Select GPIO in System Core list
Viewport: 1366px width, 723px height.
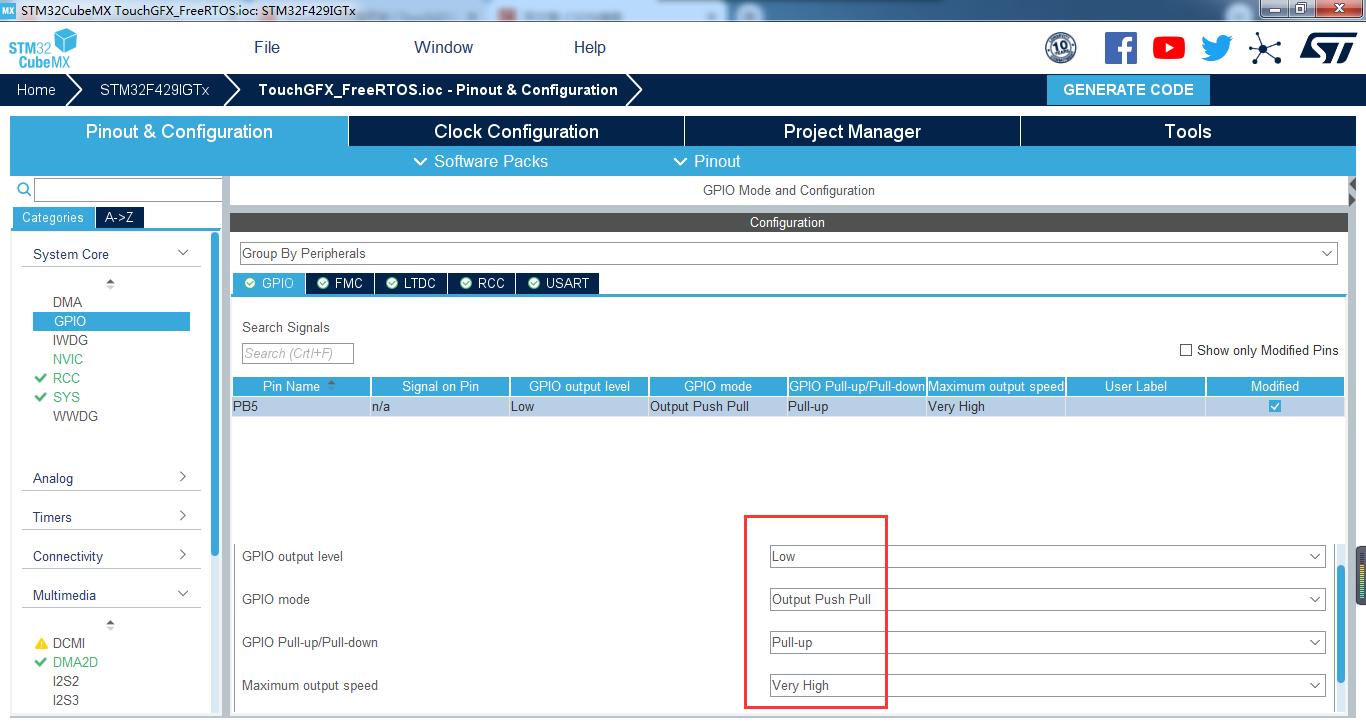(111, 321)
